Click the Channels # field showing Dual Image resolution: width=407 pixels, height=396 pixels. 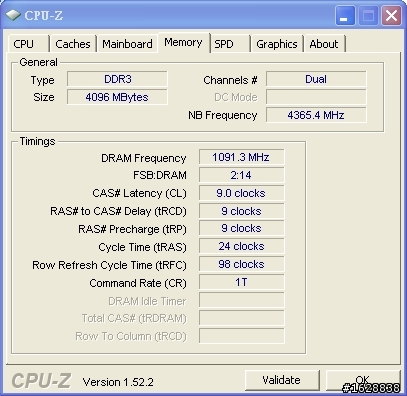[x=316, y=79]
